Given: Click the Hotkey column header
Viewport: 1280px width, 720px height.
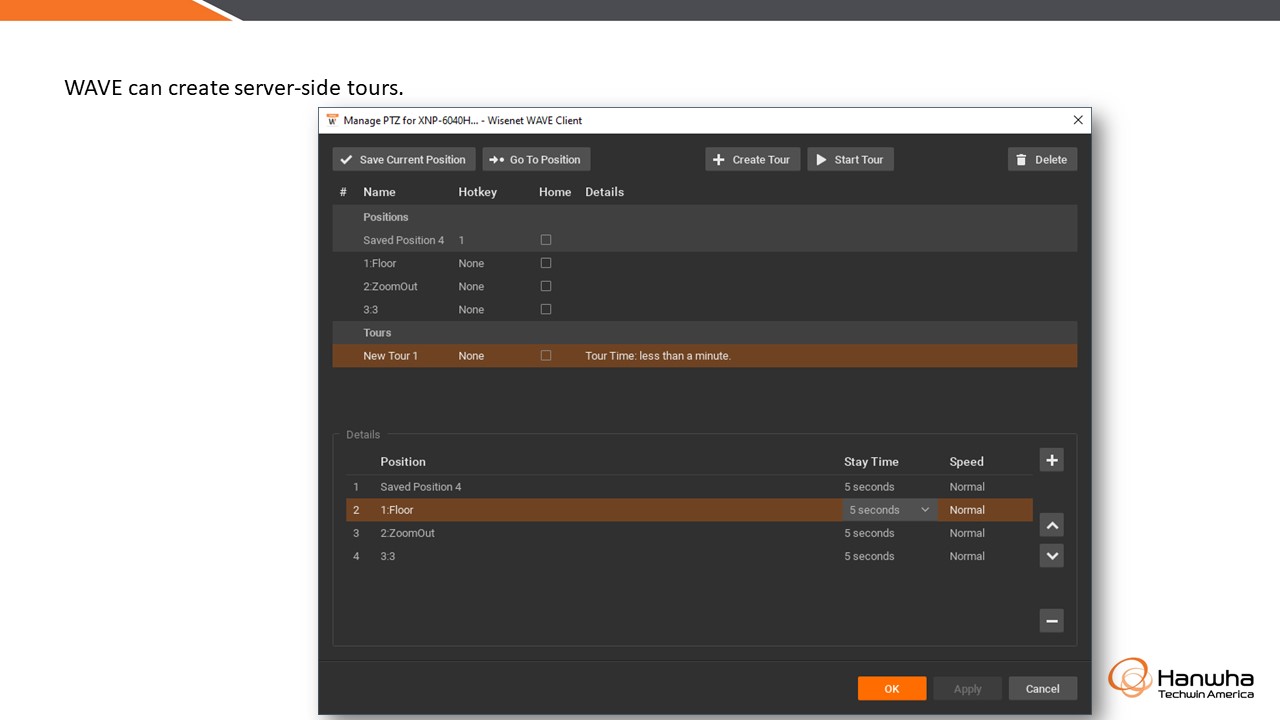Looking at the screenshot, I should 477,192.
